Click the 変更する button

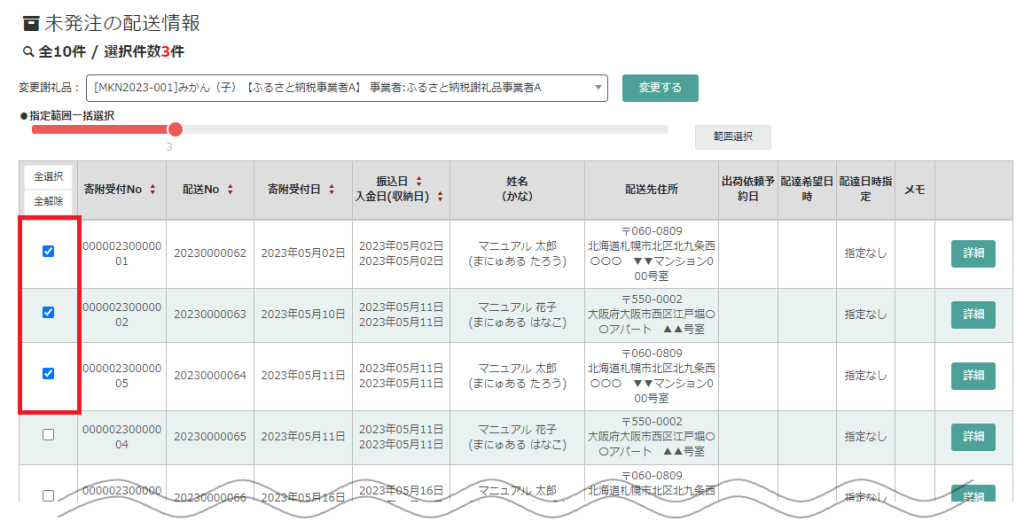(x=660, y=88)
